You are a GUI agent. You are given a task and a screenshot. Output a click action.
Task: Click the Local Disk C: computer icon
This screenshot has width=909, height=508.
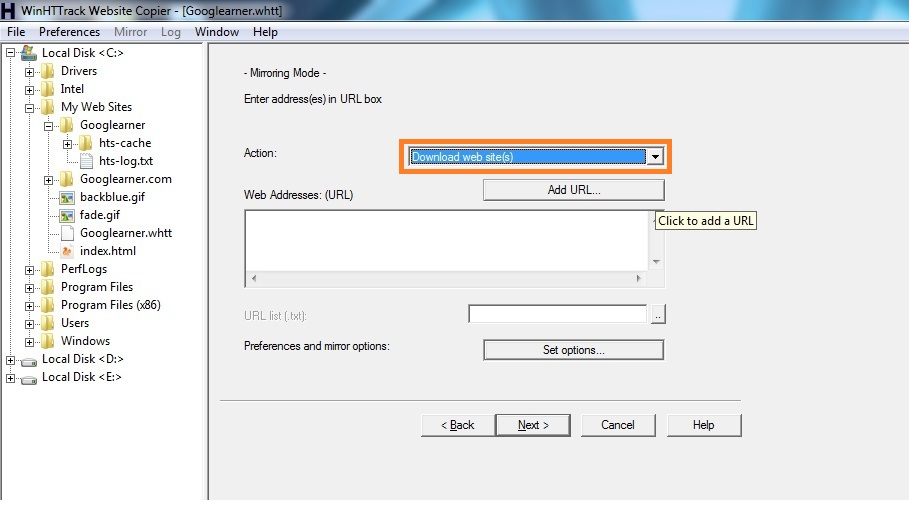coord(29,53)
